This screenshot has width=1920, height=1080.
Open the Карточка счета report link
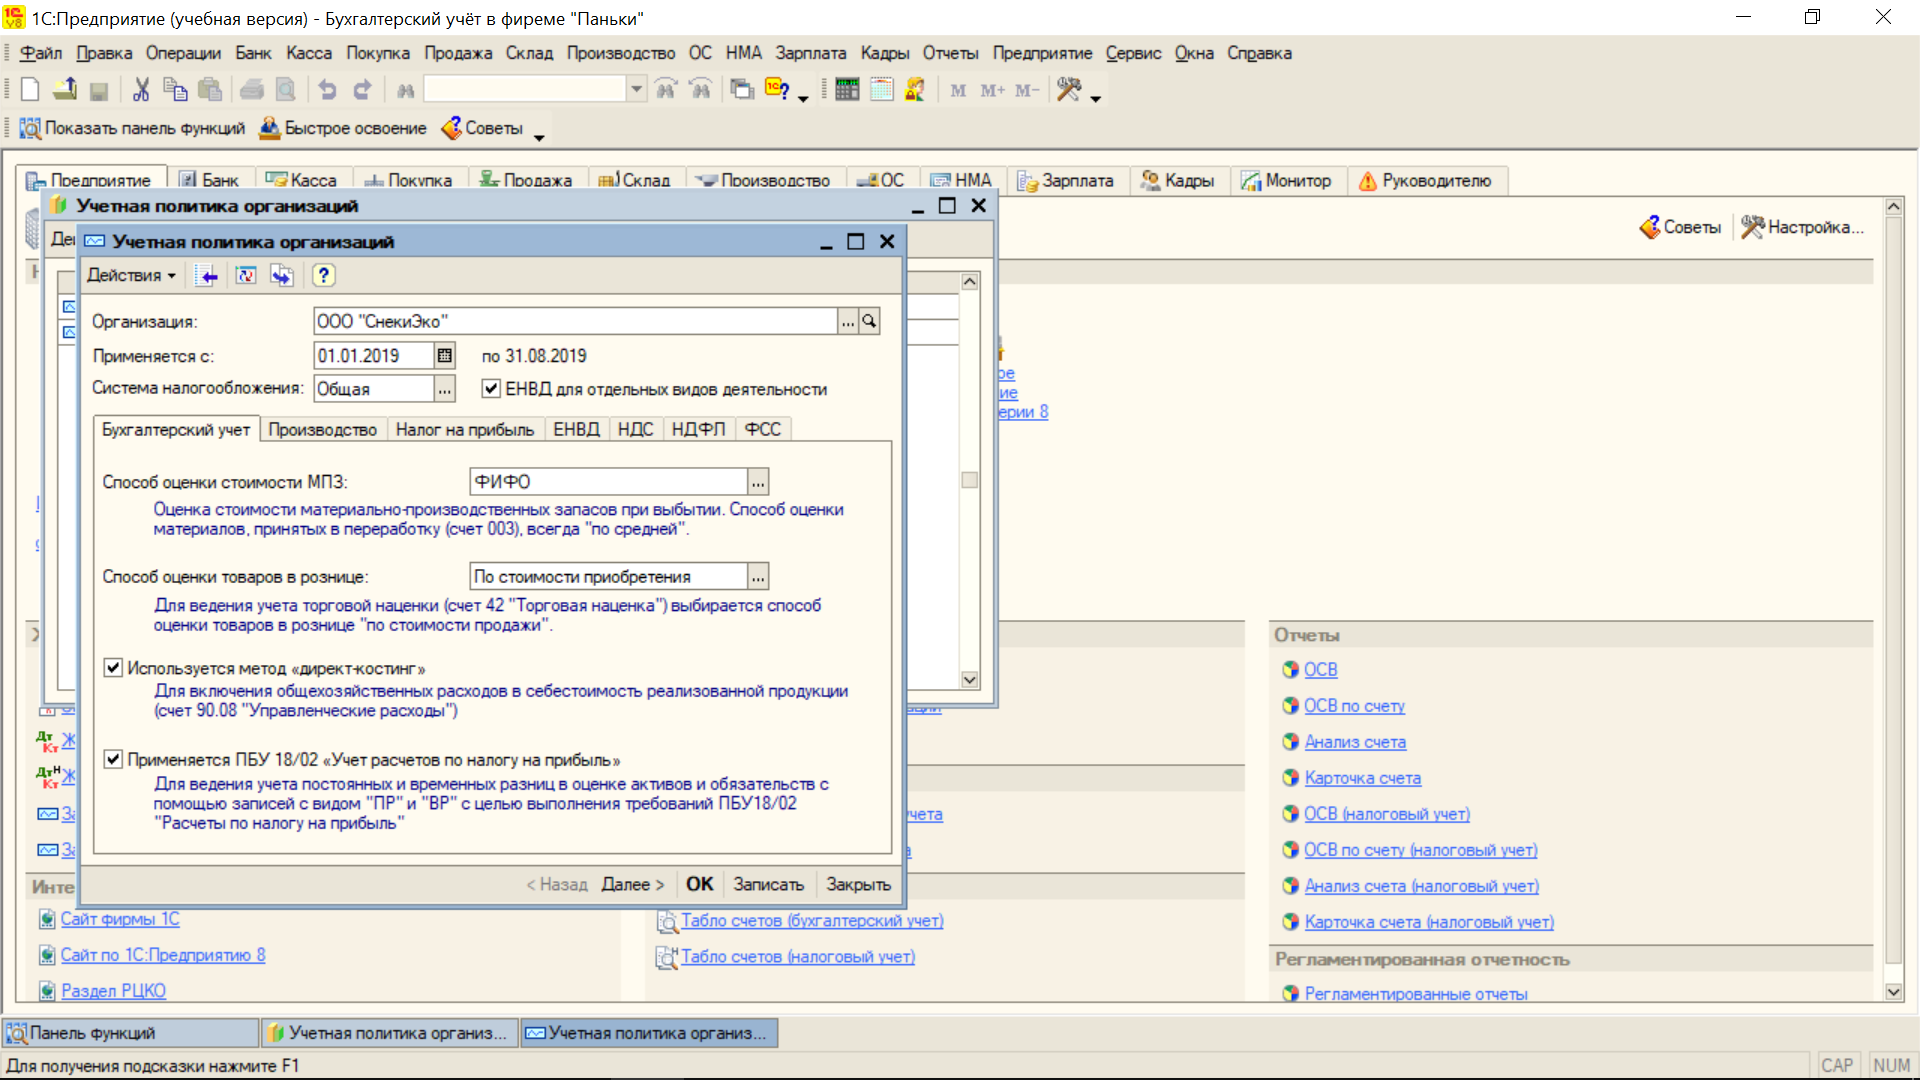click(x=1362, y=778)
